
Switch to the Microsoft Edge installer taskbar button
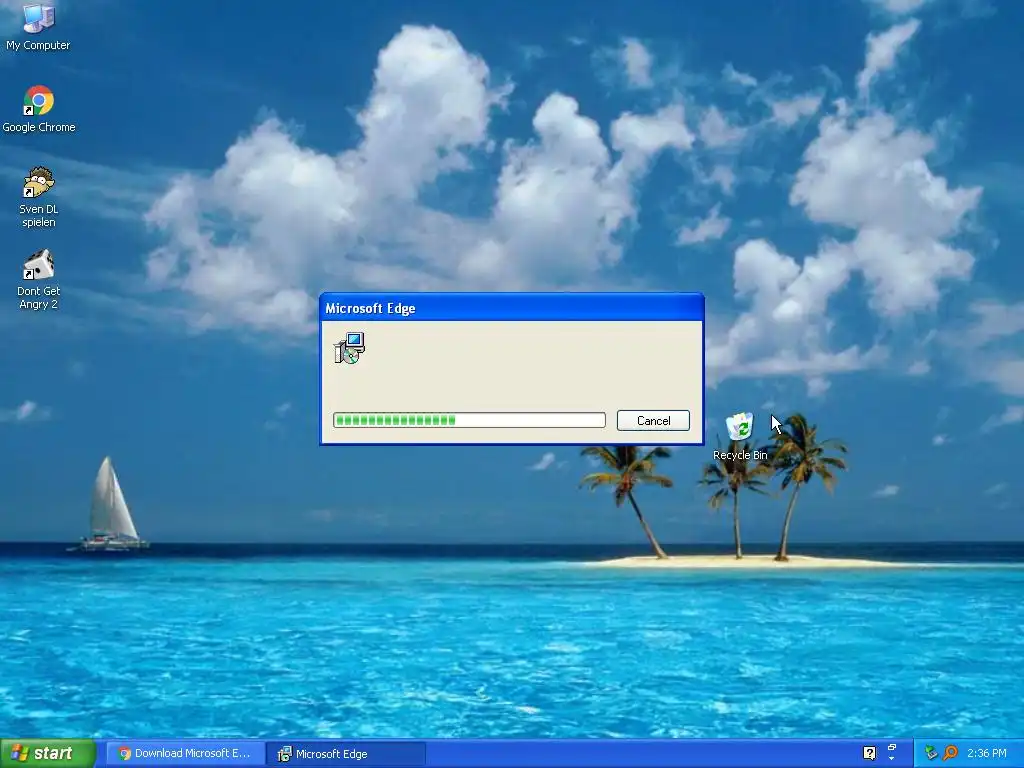pyautogui.click(x=347, y=754)
